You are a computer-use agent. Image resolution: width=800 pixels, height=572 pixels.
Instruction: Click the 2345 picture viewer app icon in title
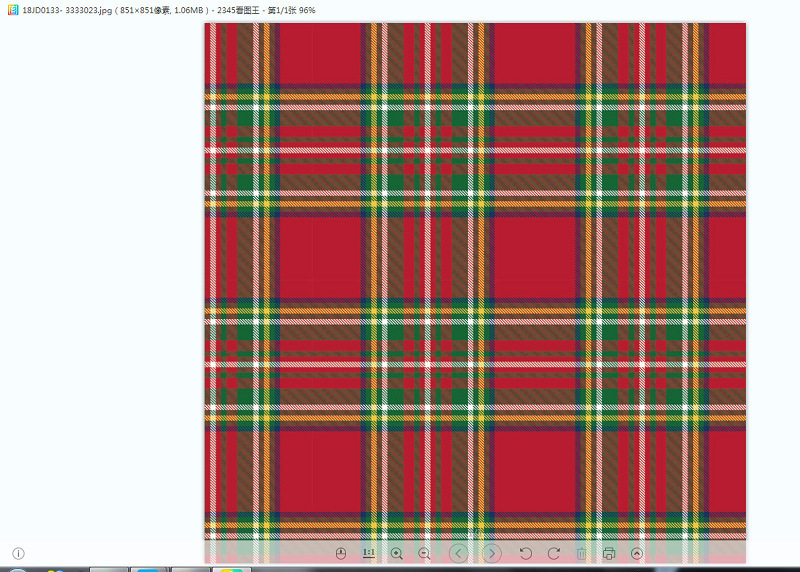tap(13, 10)
